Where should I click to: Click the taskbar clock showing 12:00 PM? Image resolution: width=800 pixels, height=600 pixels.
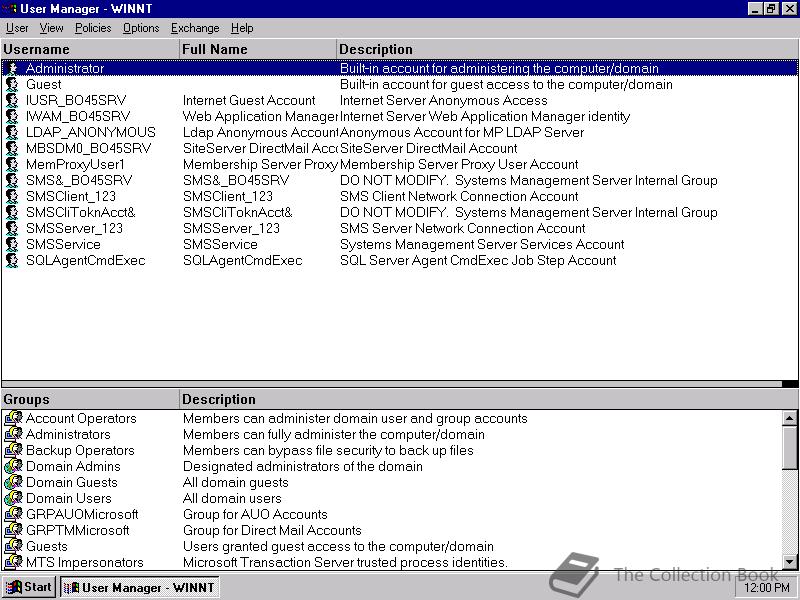pos(767,588)
